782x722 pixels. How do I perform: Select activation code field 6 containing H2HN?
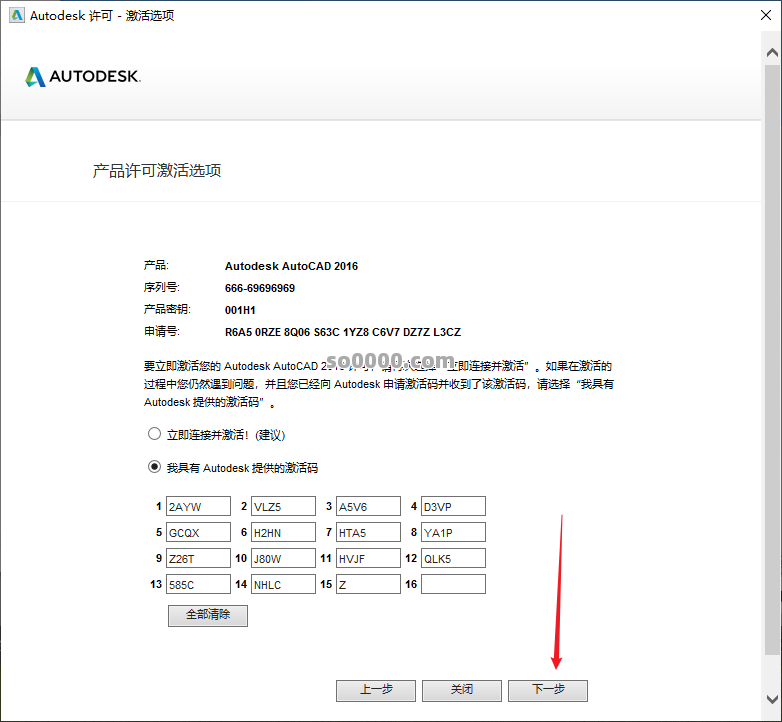tap(283, 532)
